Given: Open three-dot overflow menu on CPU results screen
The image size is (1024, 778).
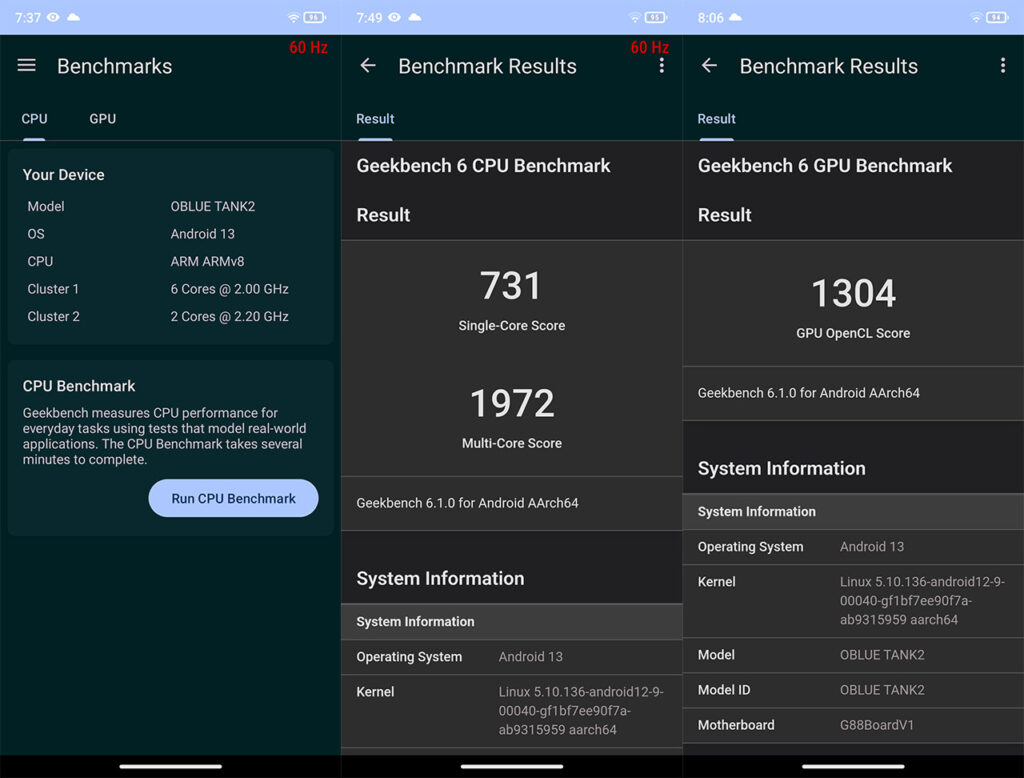Looking at the screenshot, I should (661, 65).
